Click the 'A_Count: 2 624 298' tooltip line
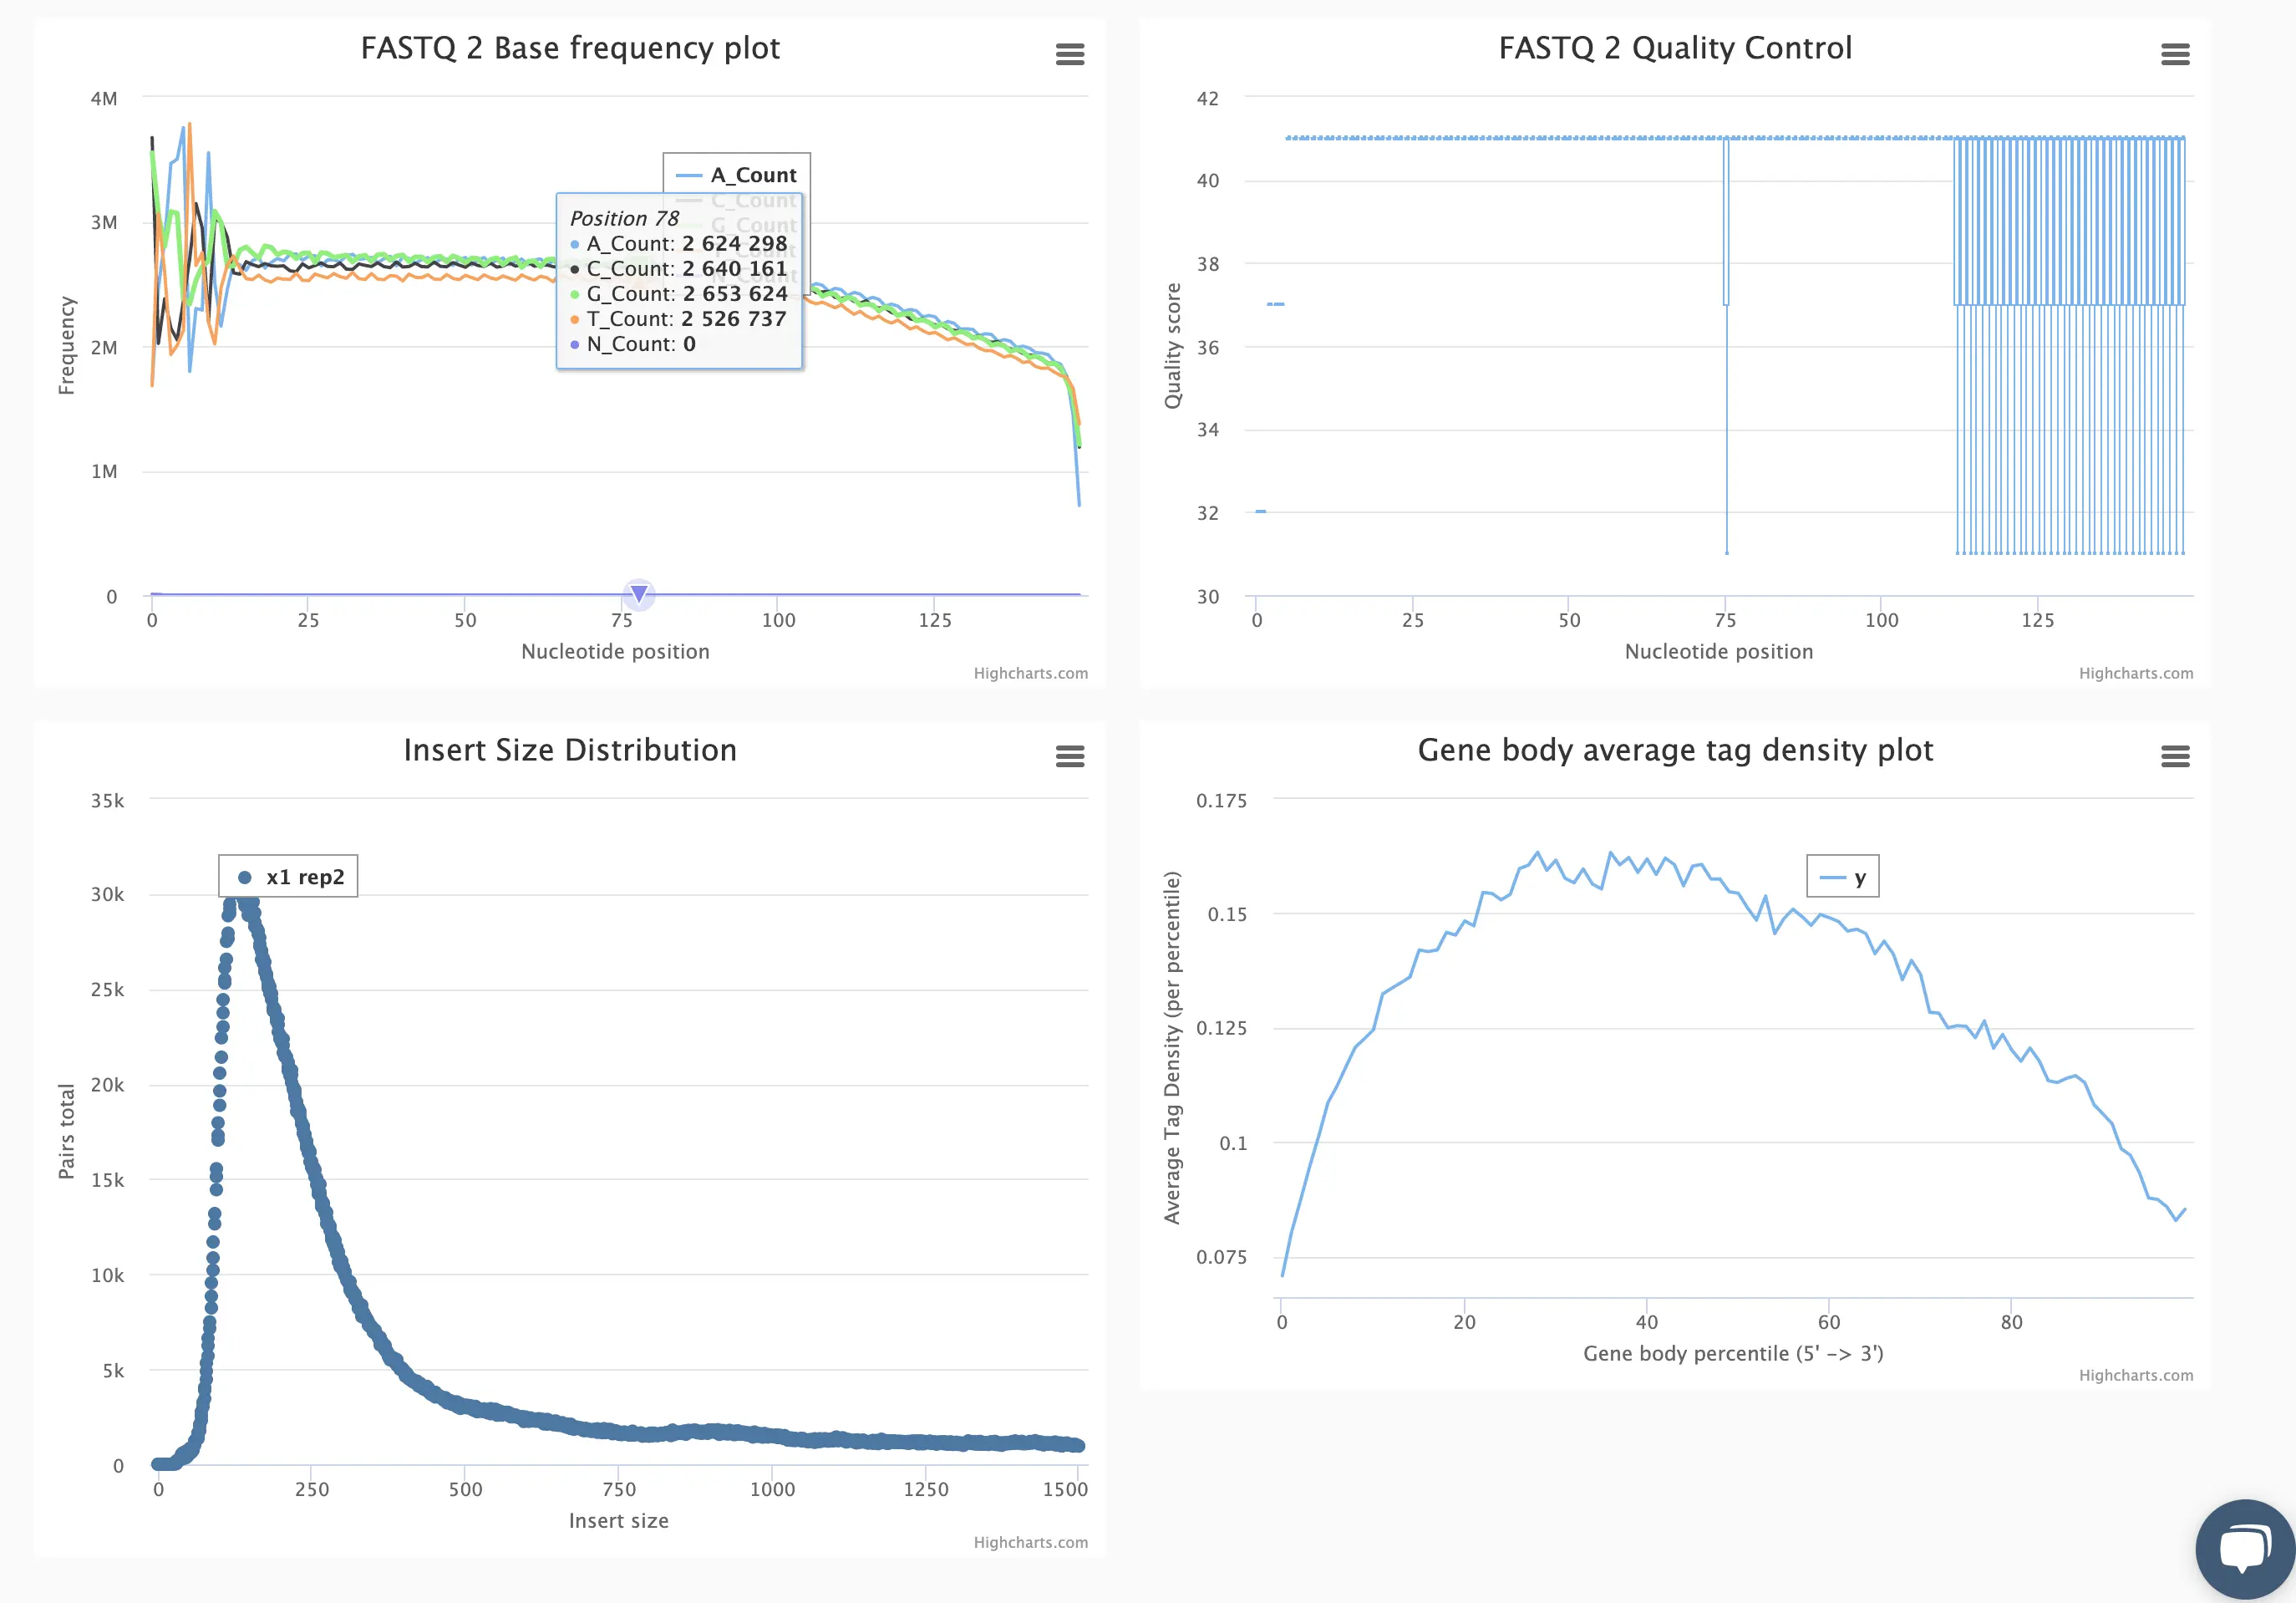This screenshot has width=2296, height=1603. point(679,244)
